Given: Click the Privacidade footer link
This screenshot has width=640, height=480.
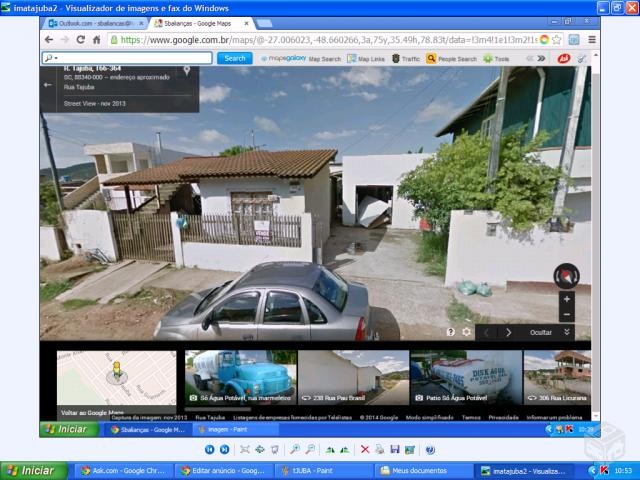Looking at the screenshot, I should tap(503, 417).
